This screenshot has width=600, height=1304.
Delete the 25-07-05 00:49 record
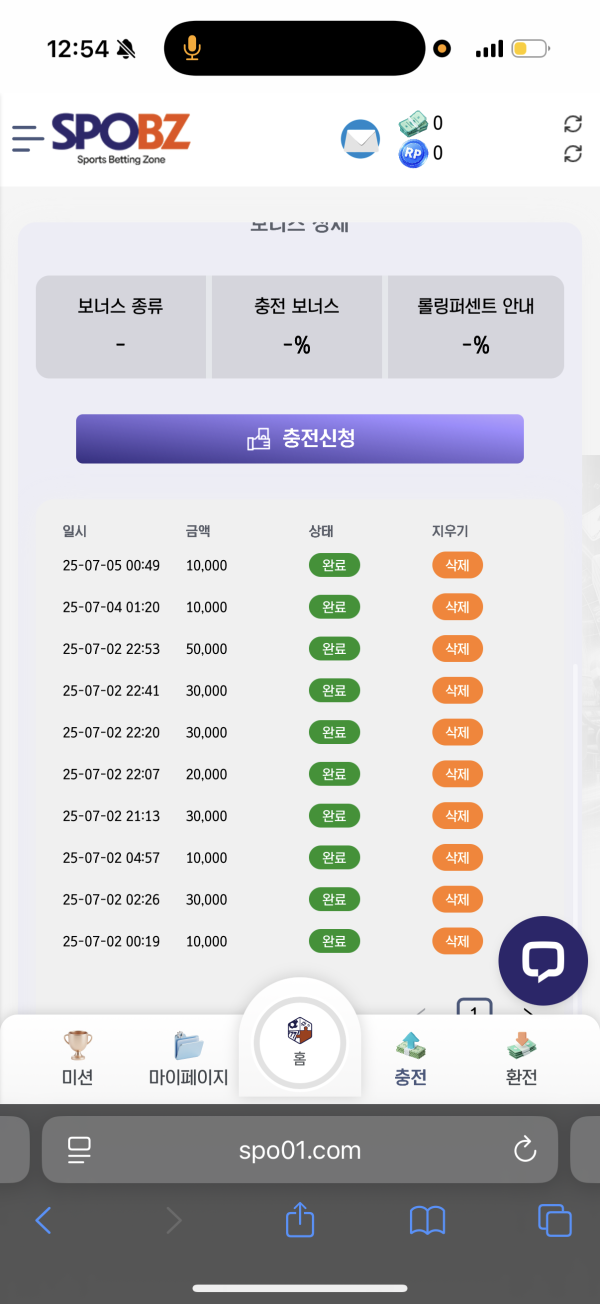click(457, 565)
